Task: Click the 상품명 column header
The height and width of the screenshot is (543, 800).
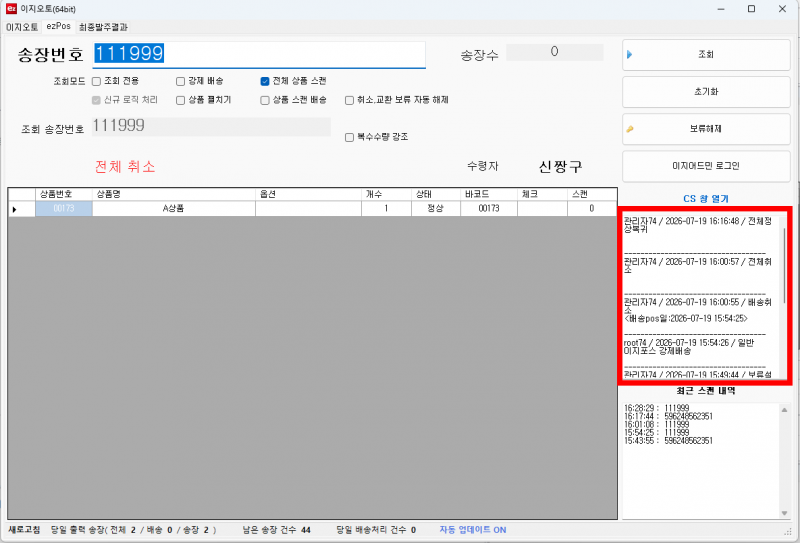Action: tap(174, 194)
